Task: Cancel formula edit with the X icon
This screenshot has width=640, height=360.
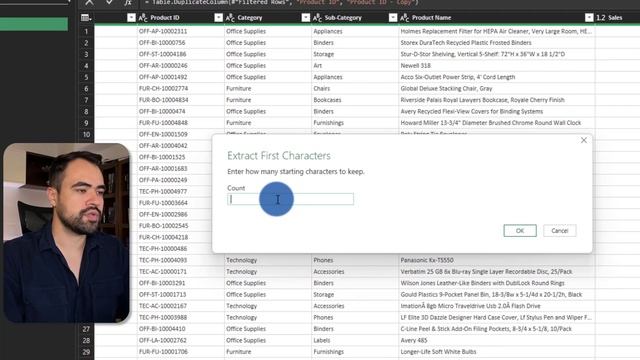Action: click(x=89, y=2)
